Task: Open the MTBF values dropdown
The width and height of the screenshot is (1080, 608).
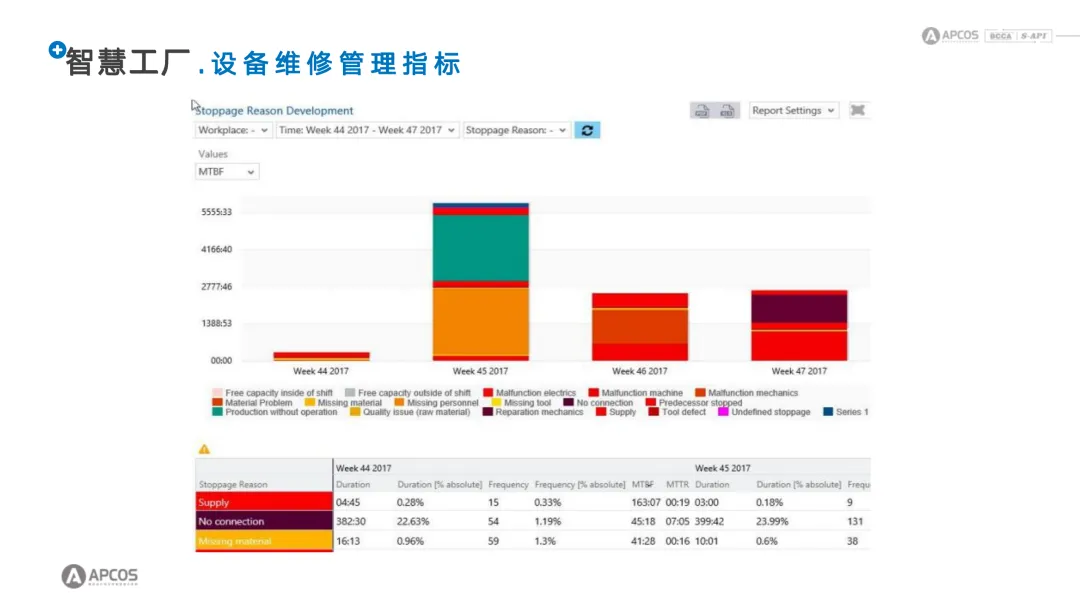Action: point(227,171)
